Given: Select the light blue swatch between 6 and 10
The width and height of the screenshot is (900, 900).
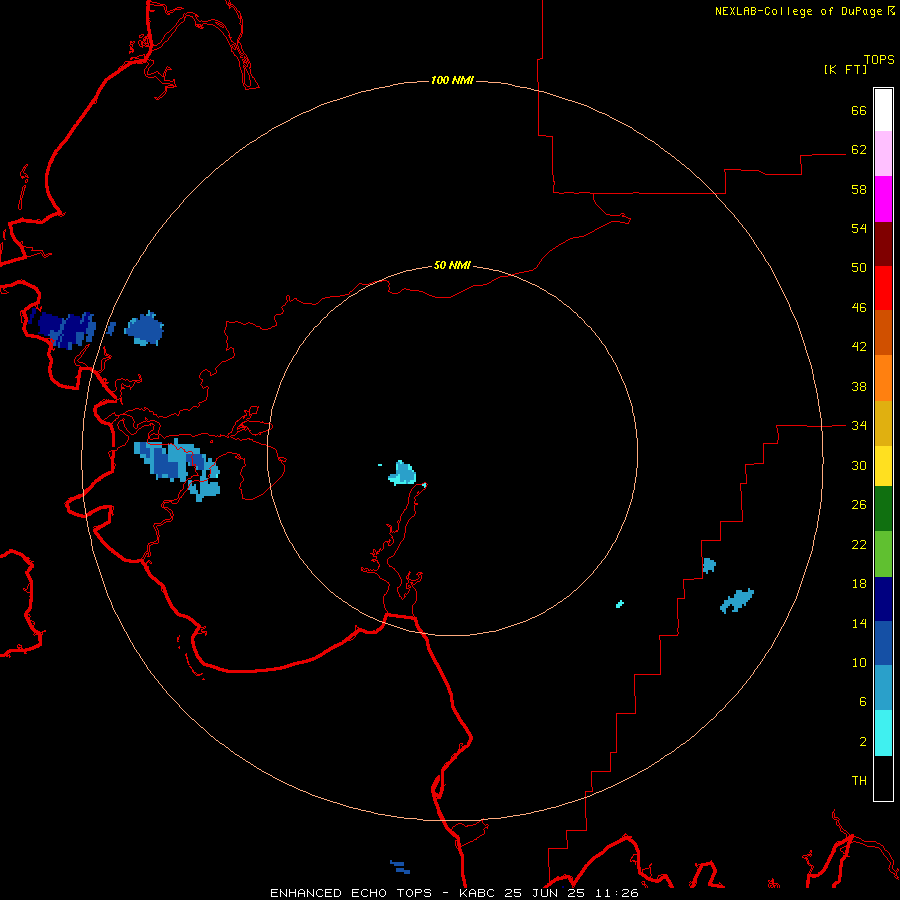Looking at the screenshot, I should (883, 688).
